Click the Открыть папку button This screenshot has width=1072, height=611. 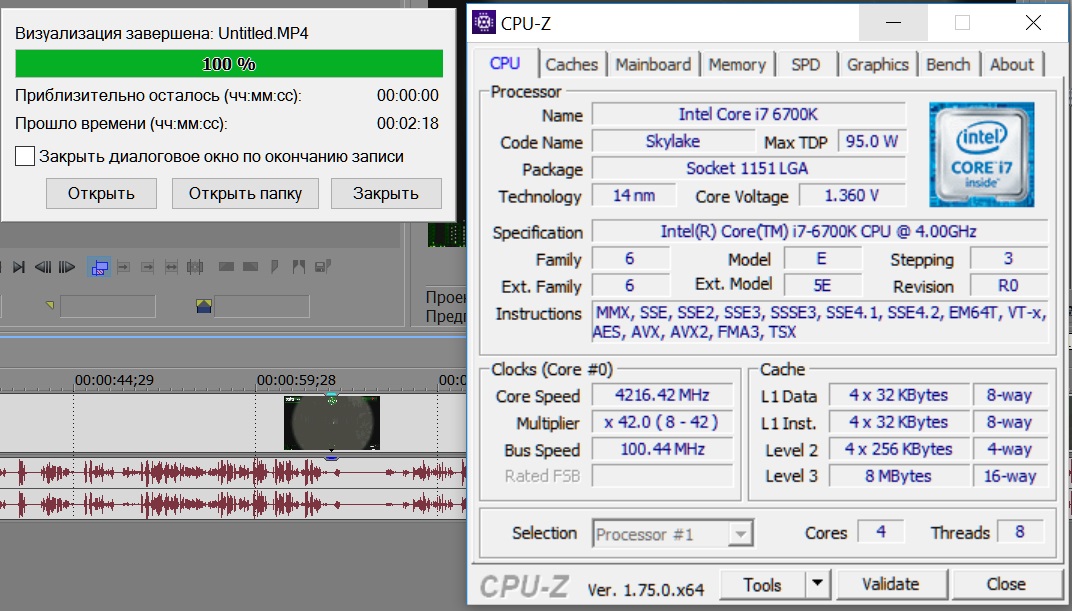[245, 193]
